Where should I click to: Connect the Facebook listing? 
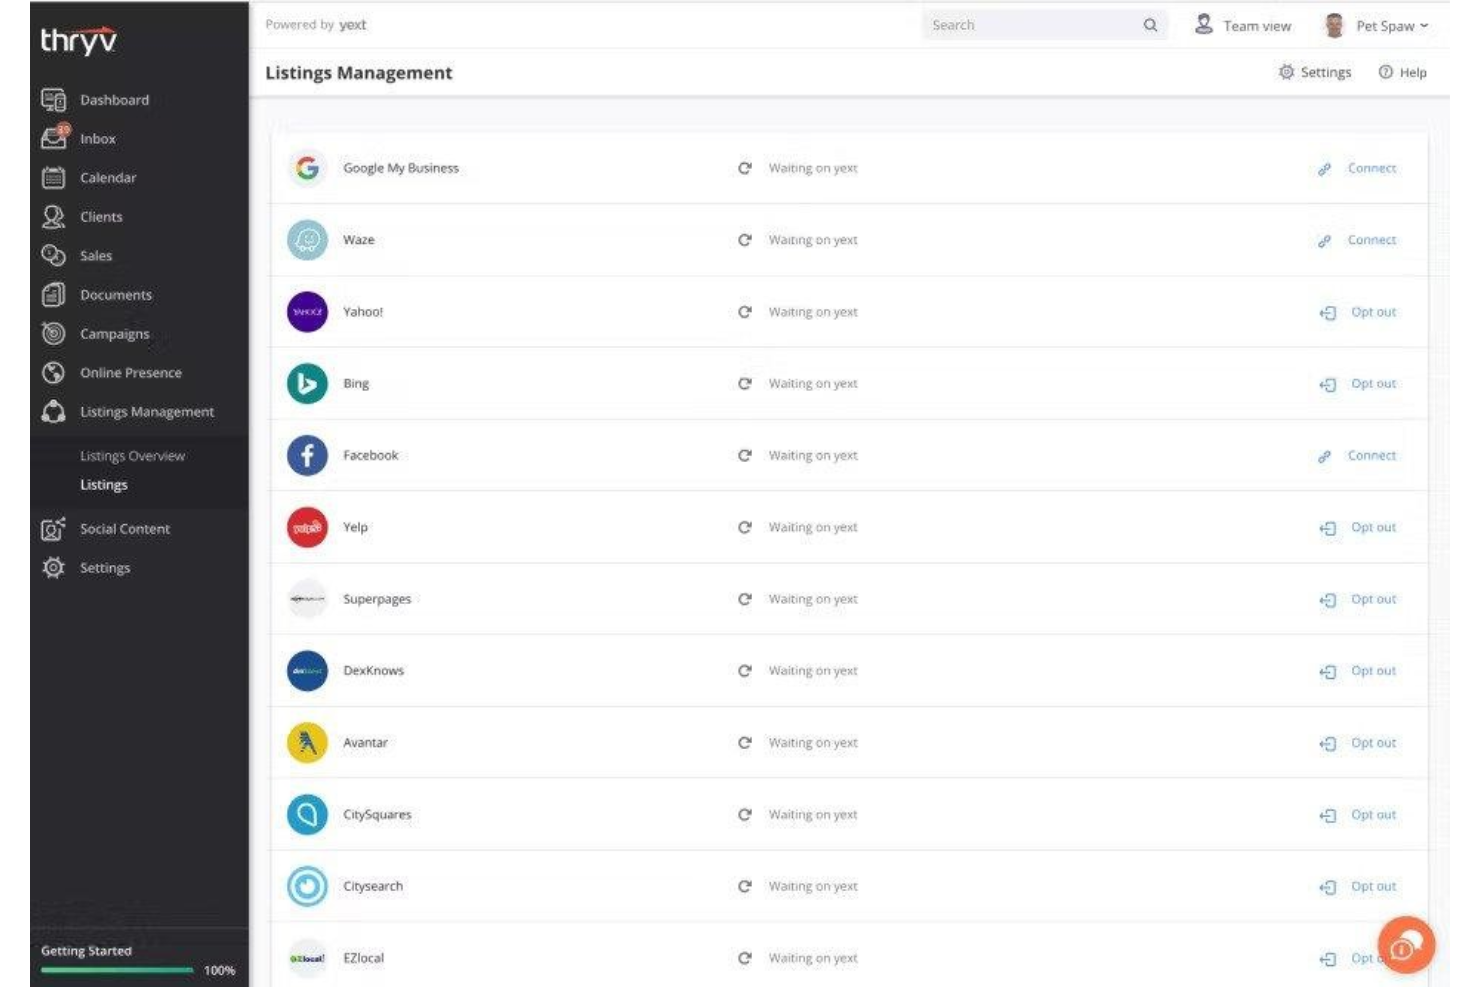(1357, 455)
